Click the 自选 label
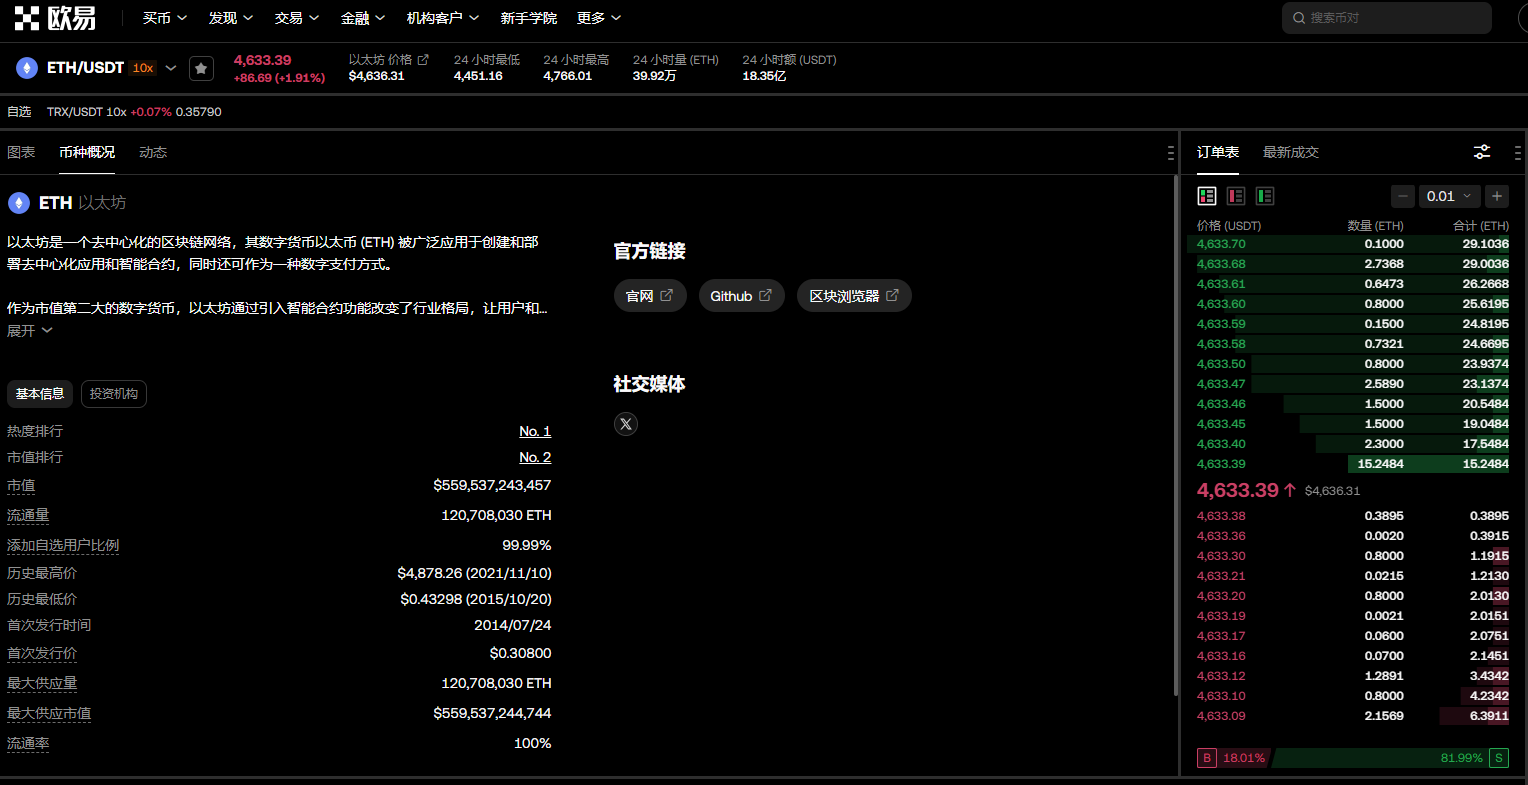The height and width of the screenshot is (785, 1528). (x=19, y=112)
